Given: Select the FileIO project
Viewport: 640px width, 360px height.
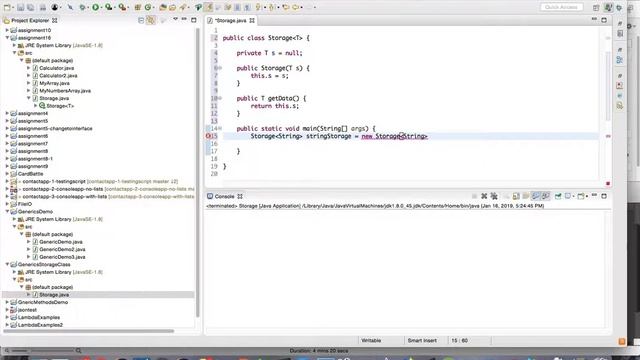Looking at the screenshot, I should [x=24, y=204].
